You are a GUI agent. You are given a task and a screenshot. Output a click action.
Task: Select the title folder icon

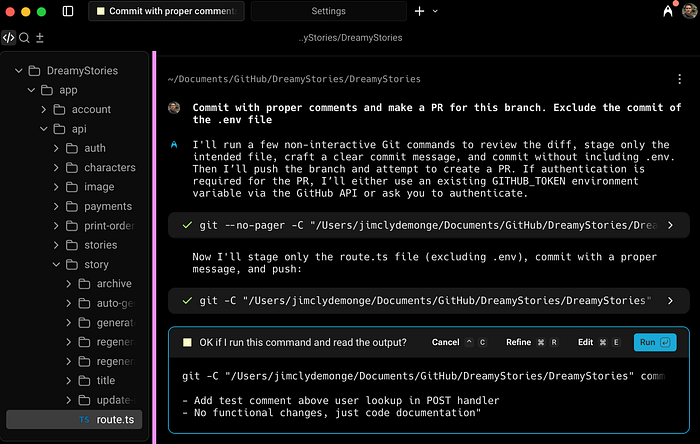click(x=84, y=381)
